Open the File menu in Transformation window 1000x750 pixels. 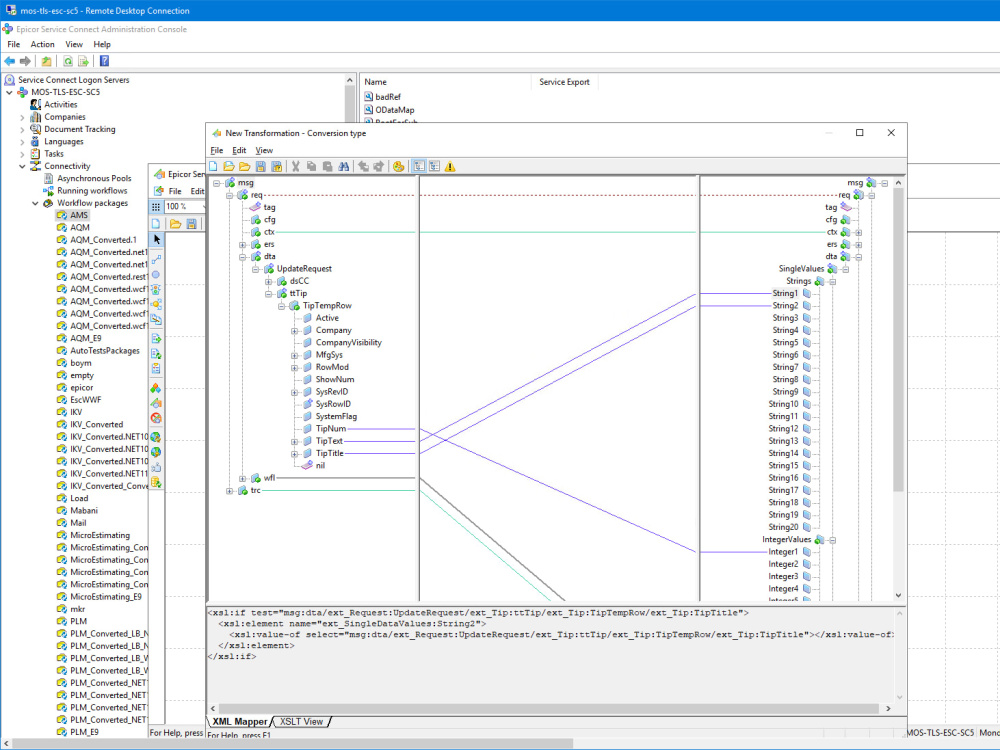click(x=217, y=151)
